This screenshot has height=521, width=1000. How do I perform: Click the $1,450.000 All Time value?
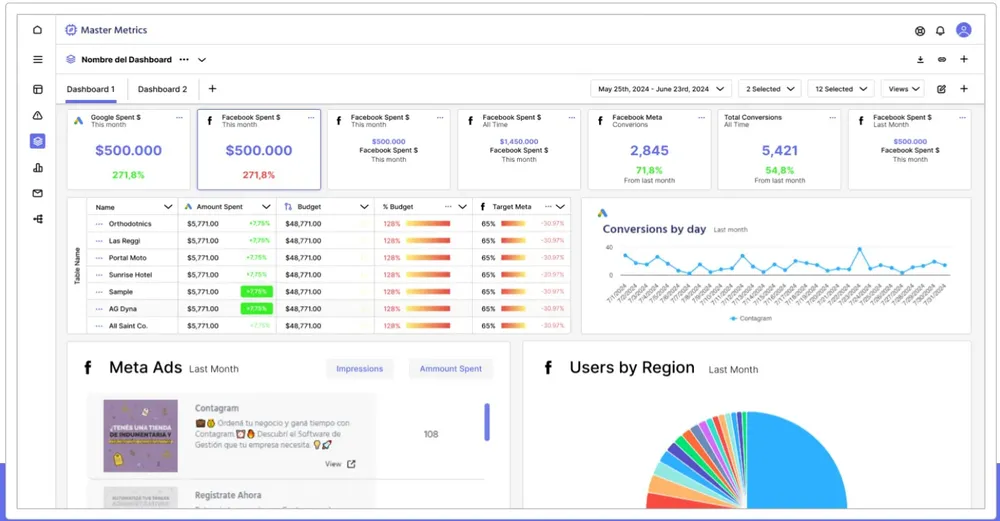click(x=518, y=142)
